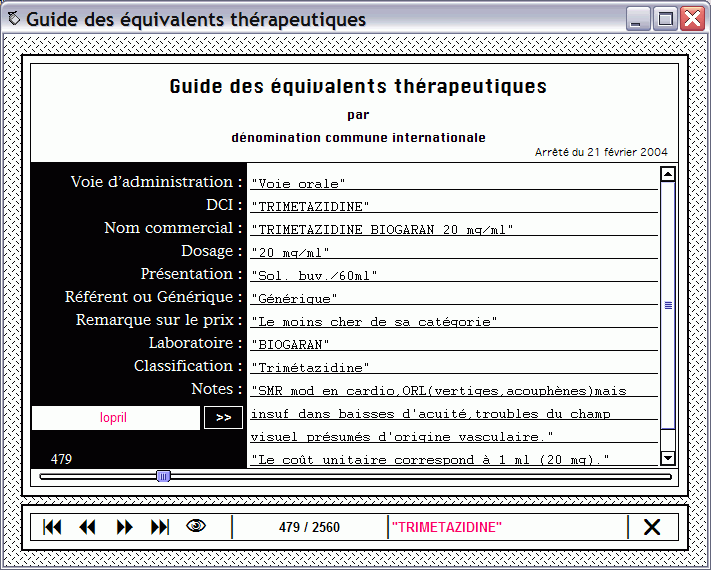Click the "insuf dans baisses d'acuité" notes line

click(454, 414)
